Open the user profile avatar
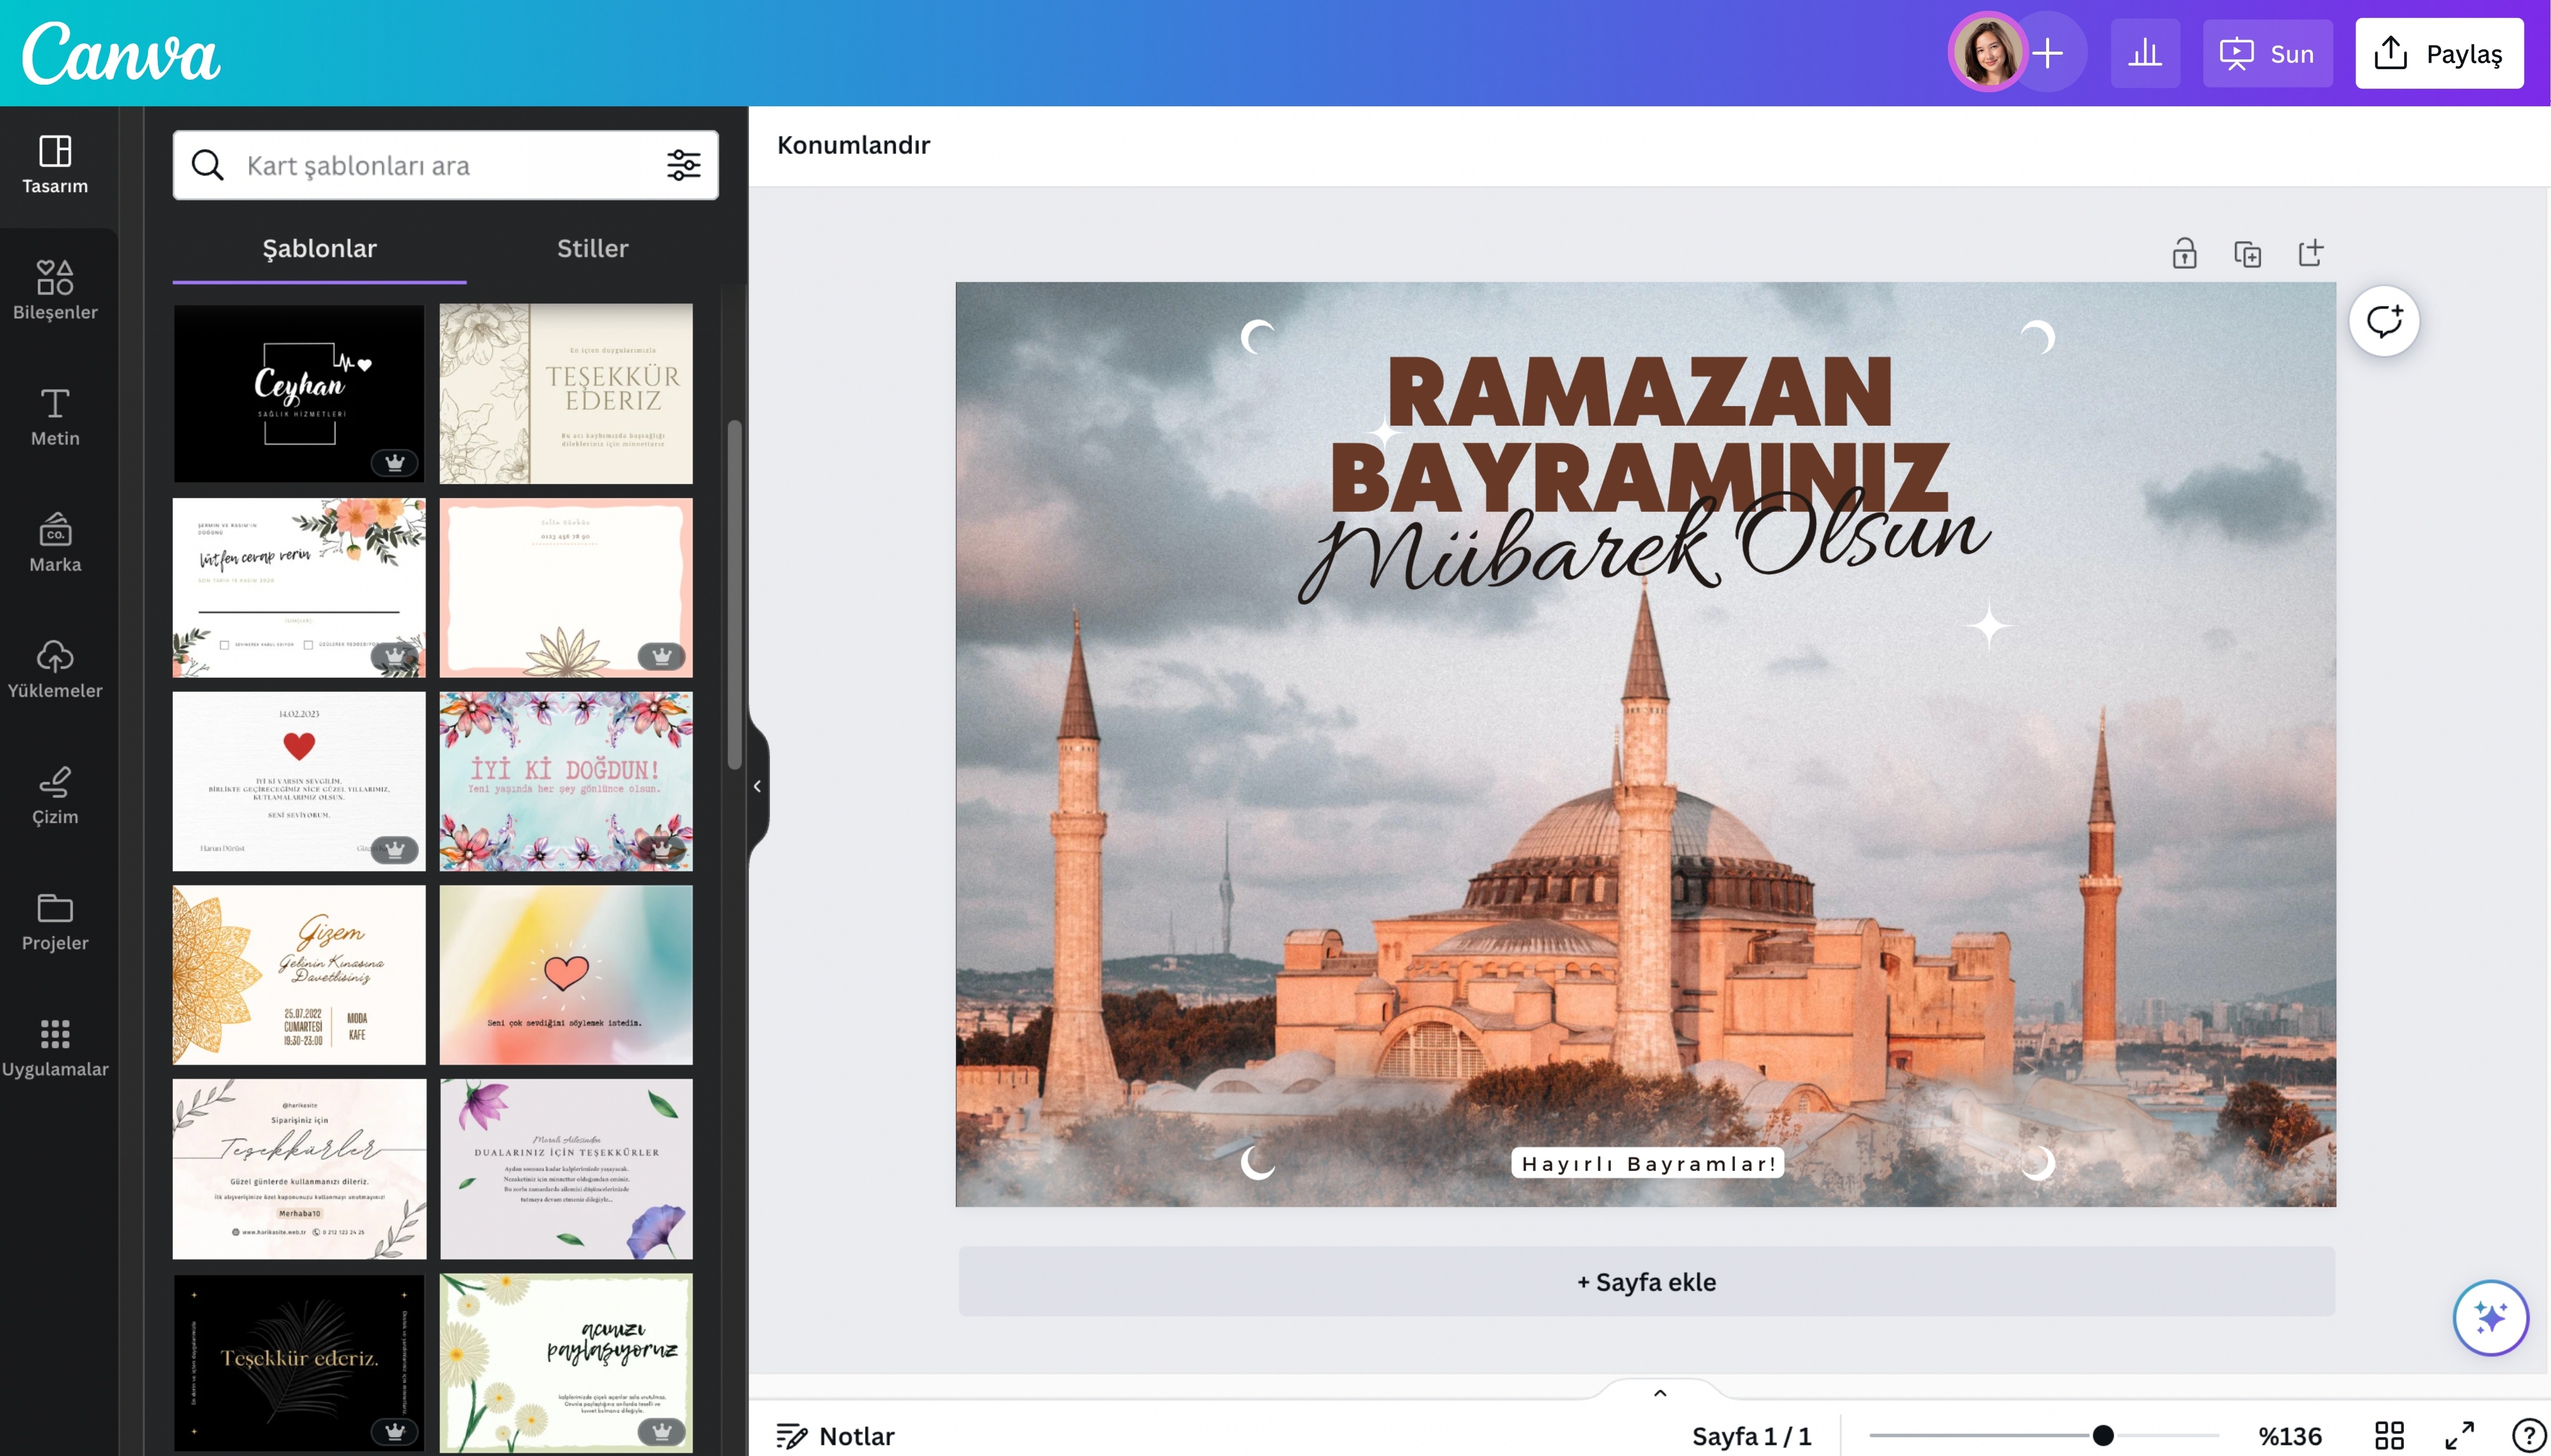The height and width of the screenshot is (1456, 2551). pos(1987,53)
